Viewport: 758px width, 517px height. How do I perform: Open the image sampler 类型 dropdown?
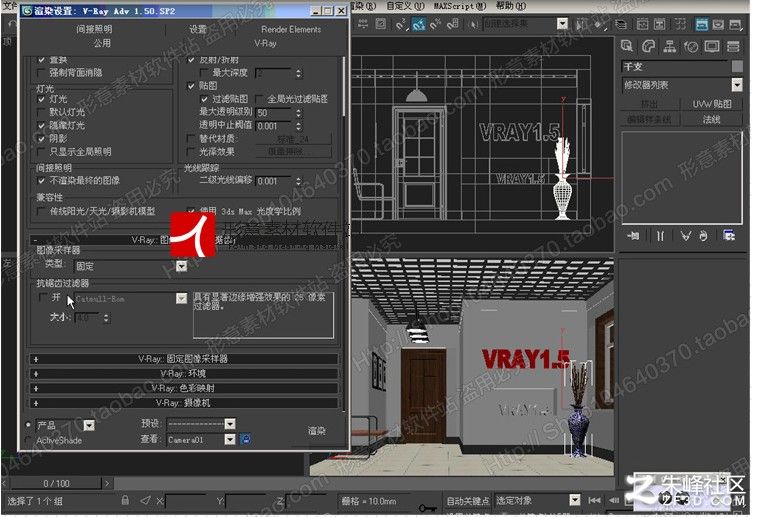pos(181,266)
